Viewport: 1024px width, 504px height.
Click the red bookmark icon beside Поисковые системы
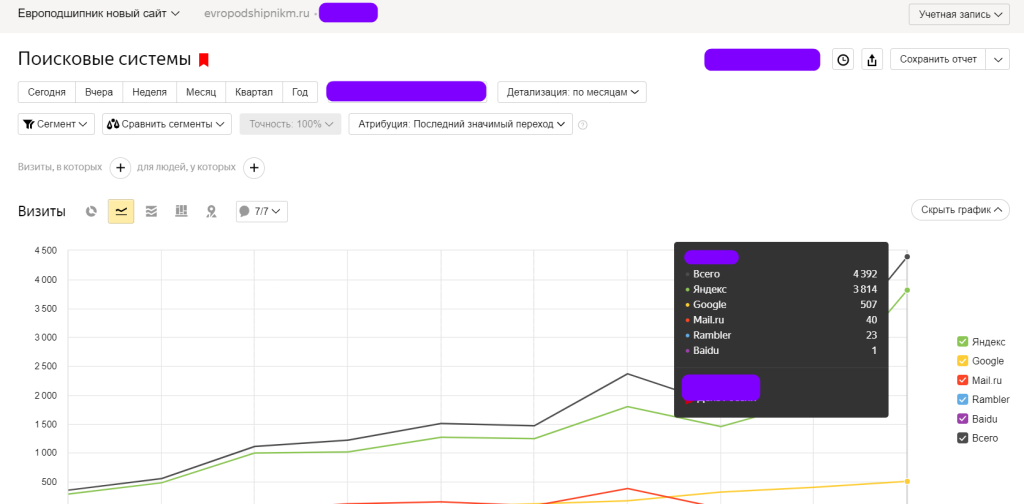(x=204, y=60)
